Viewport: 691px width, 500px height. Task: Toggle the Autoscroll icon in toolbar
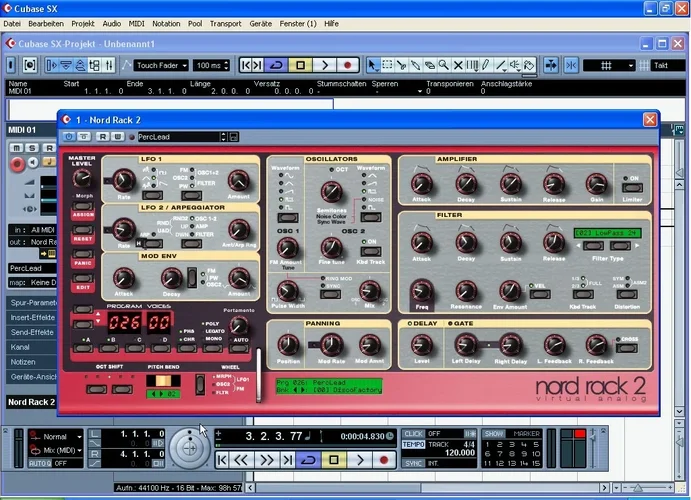coord(551,65)
